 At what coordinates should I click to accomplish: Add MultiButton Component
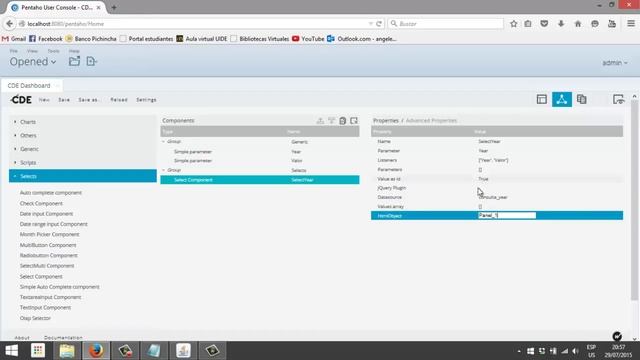[x=48, y=245]
